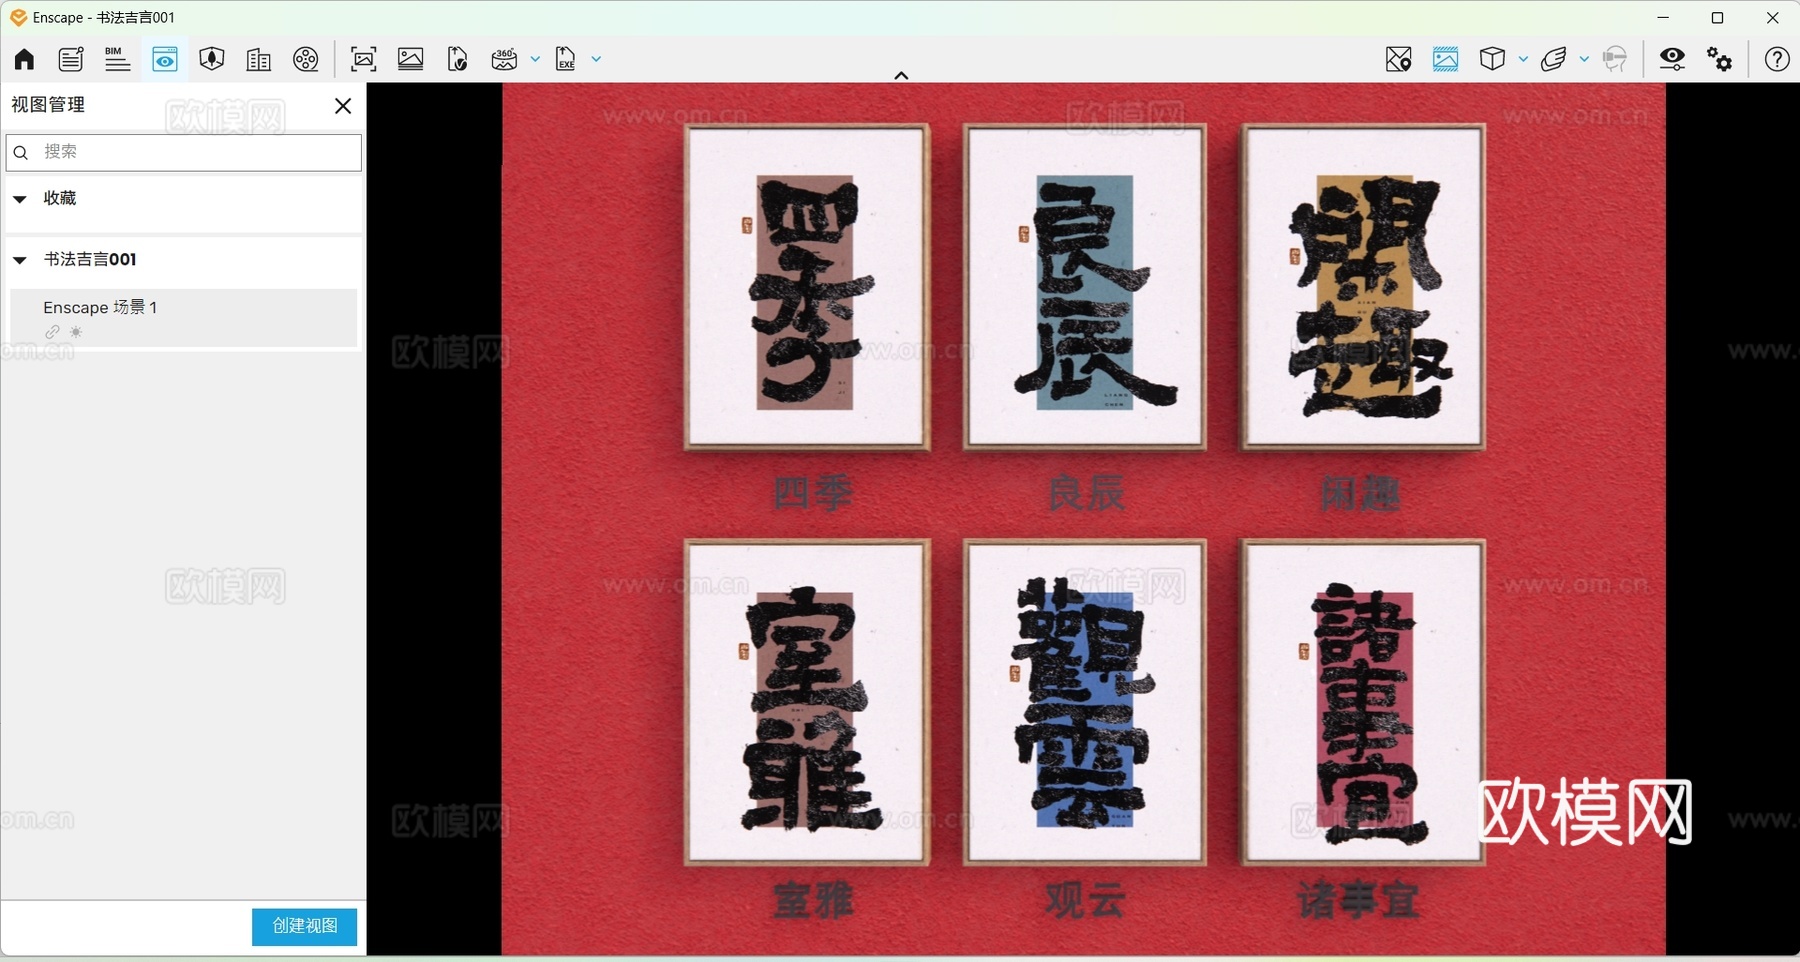The height and width of the screenshot is (962, 1800).
Task: Click the 观云 calligraphy frame
Action: [1085, 703]
